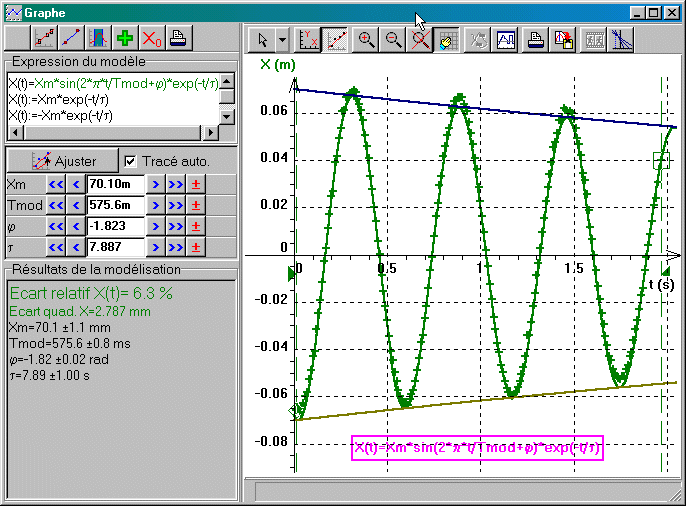Toggle the ± sign button for Xm

pos(196,184)
